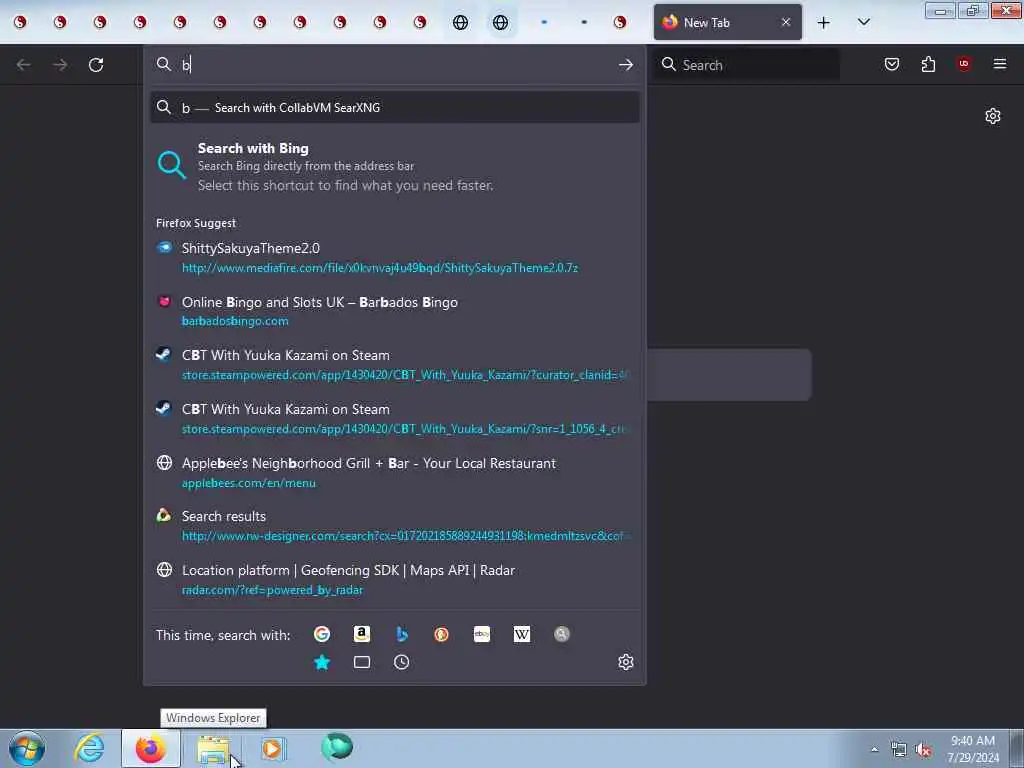List all tabs with the chevron

(863, 22)
